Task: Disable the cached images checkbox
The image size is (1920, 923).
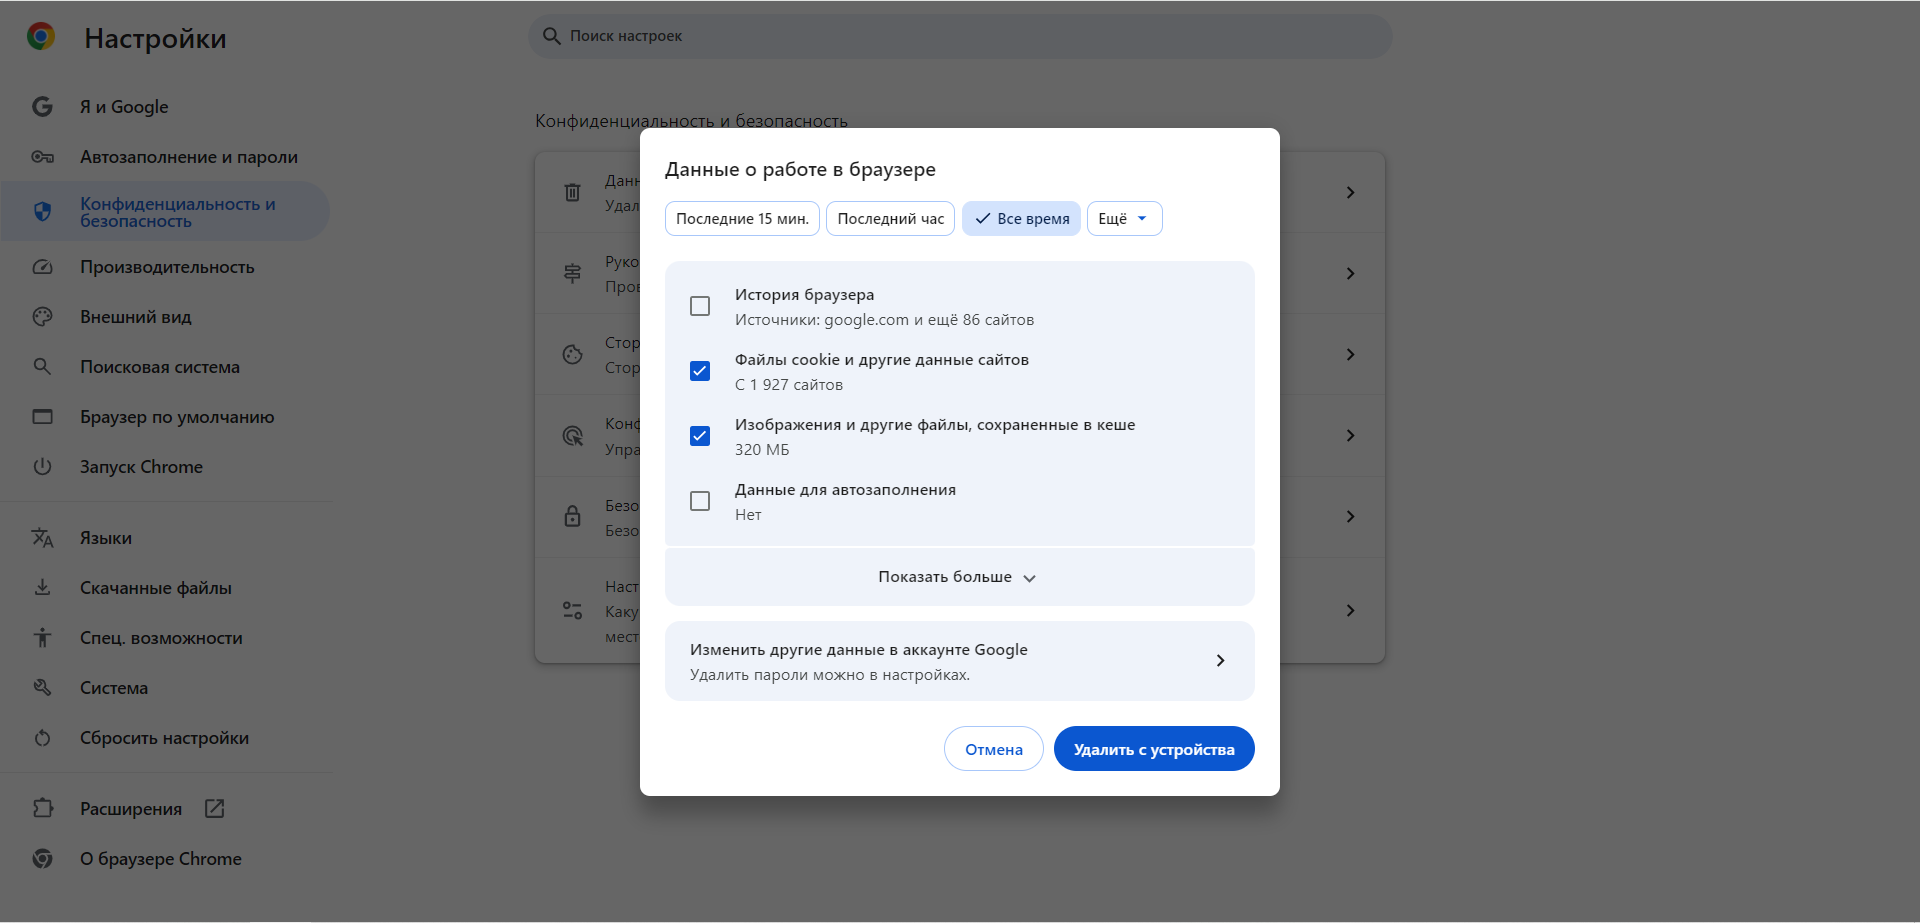Action: tap(699, 435)
